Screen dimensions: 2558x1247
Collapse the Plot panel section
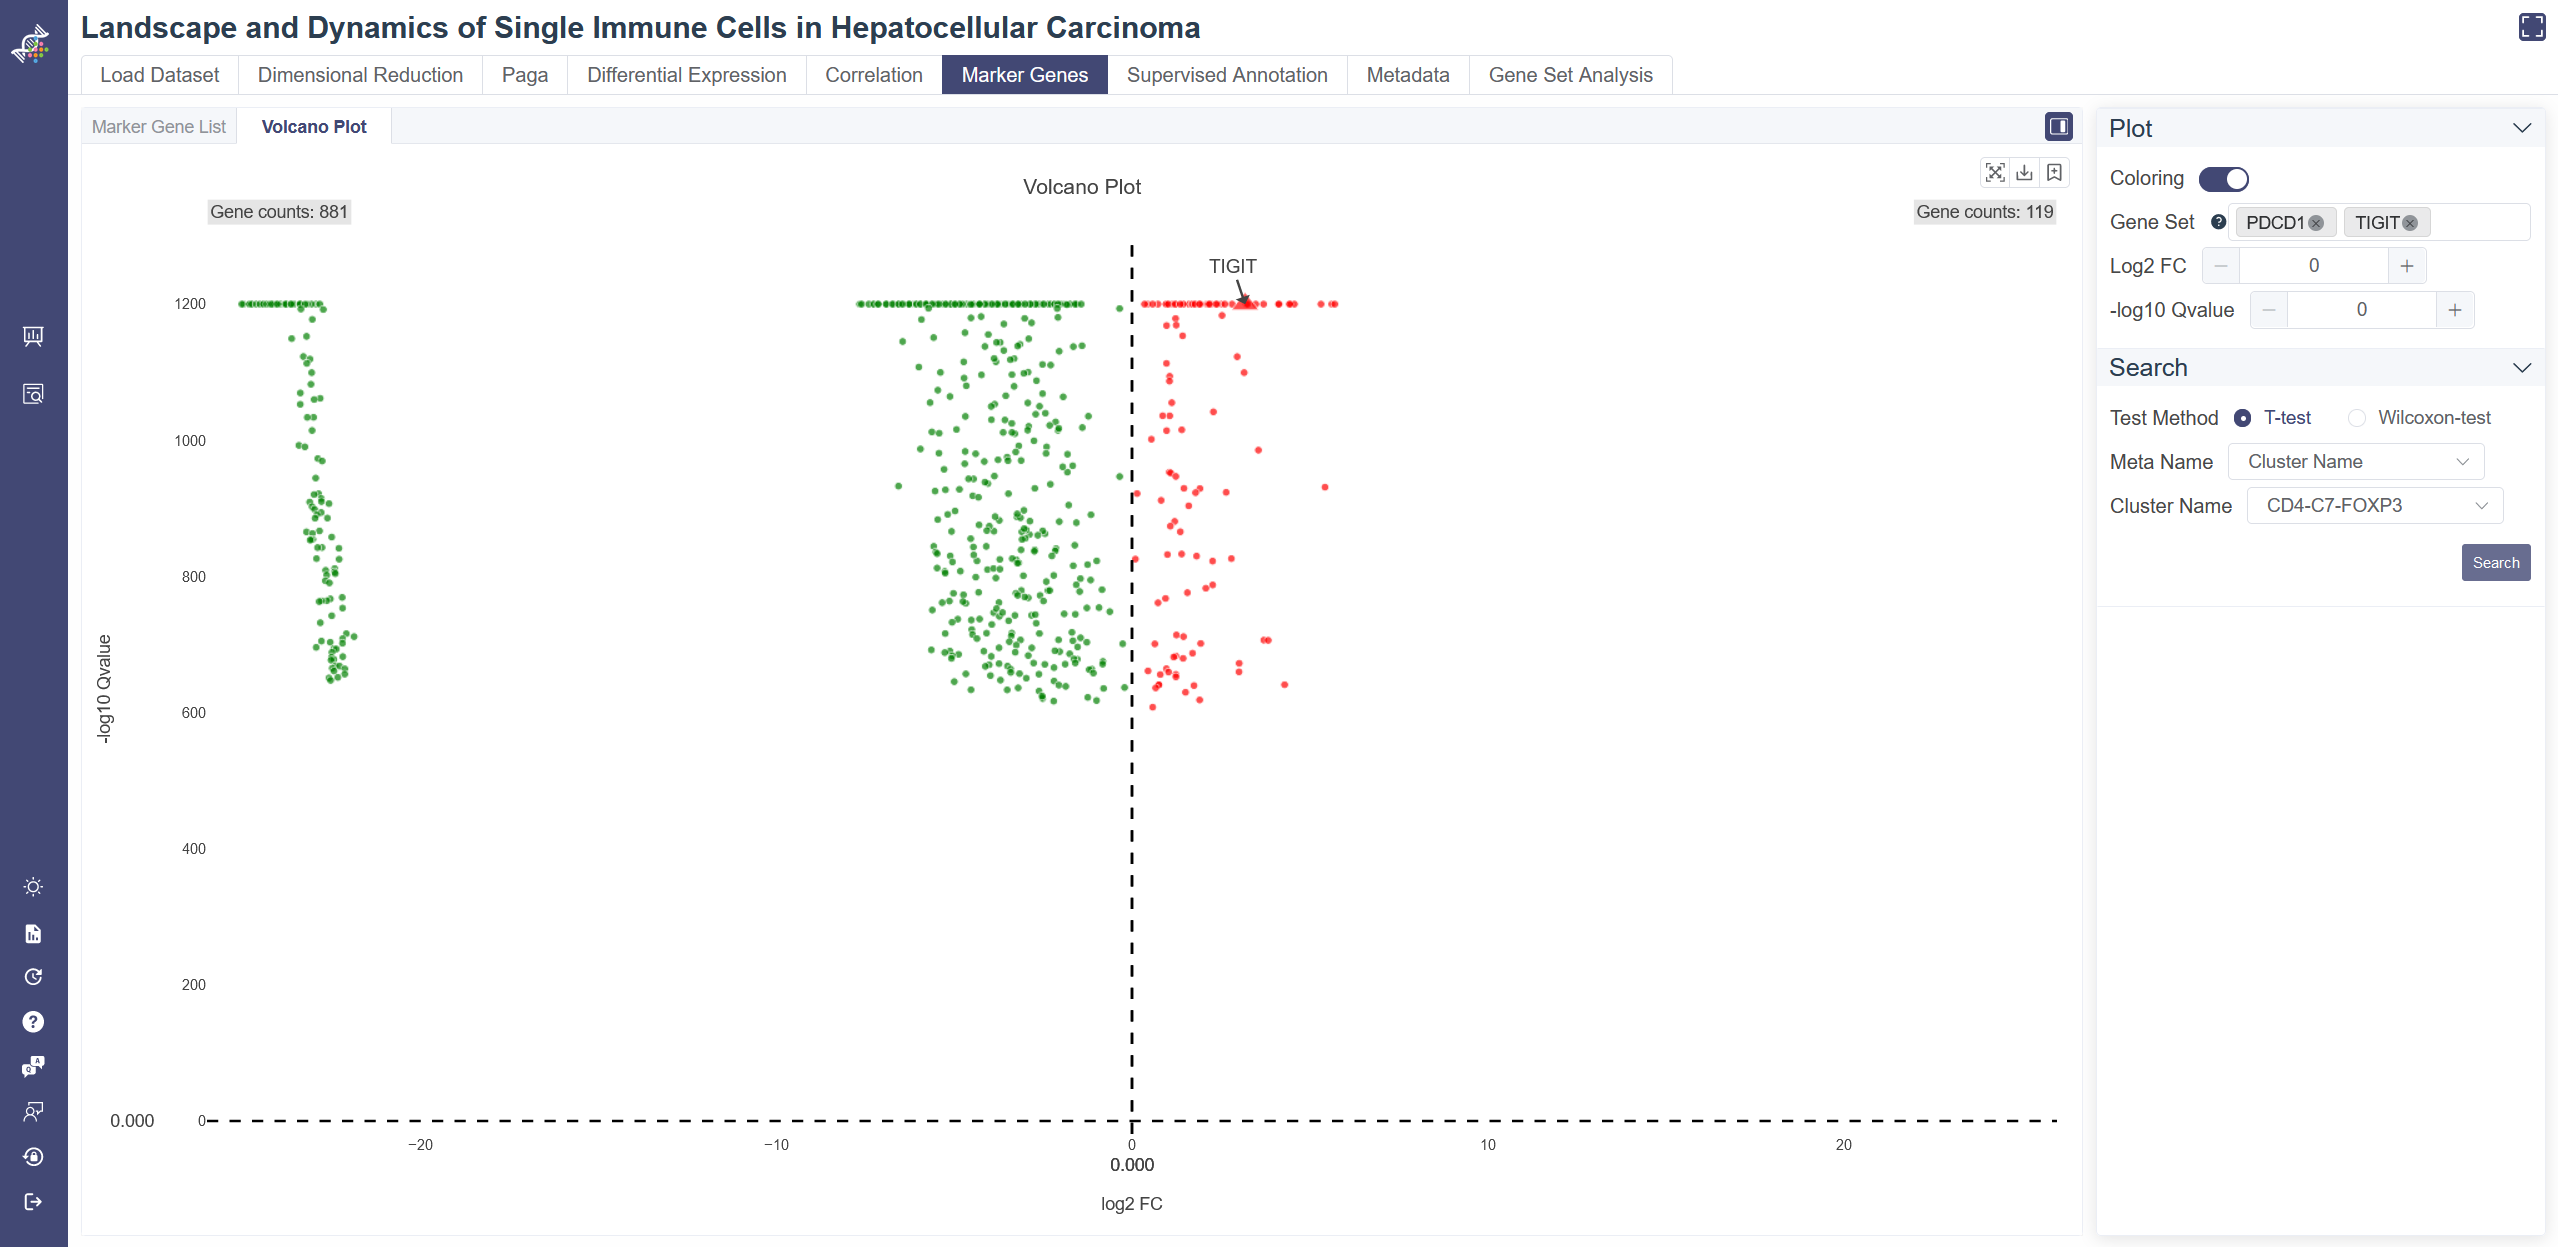tap(2521, 129)
